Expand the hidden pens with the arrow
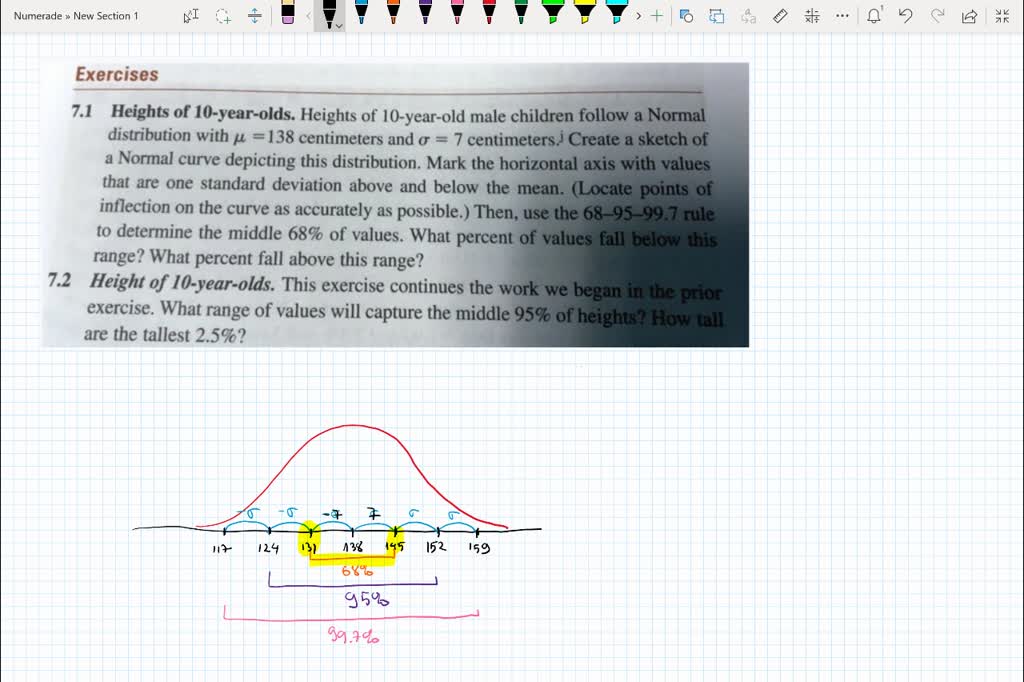The height and width of the screenshot is (682, 1024). pyautogui.click(x=638, y=16)
